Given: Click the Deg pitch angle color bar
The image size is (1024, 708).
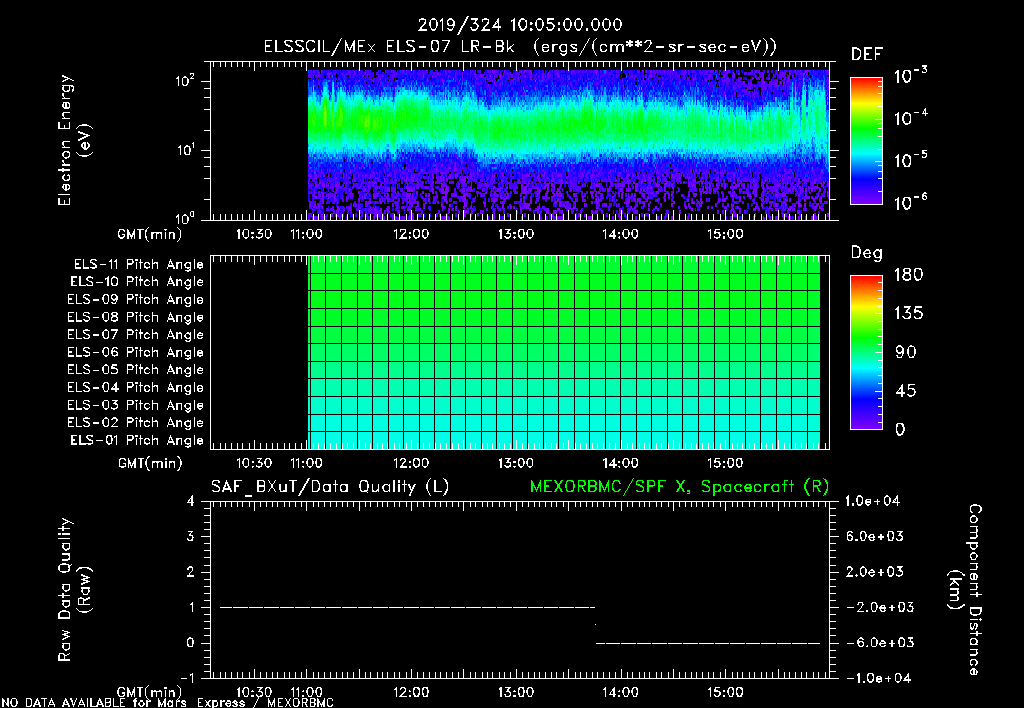Looking at the screenshot, I should tap(866, 352).
